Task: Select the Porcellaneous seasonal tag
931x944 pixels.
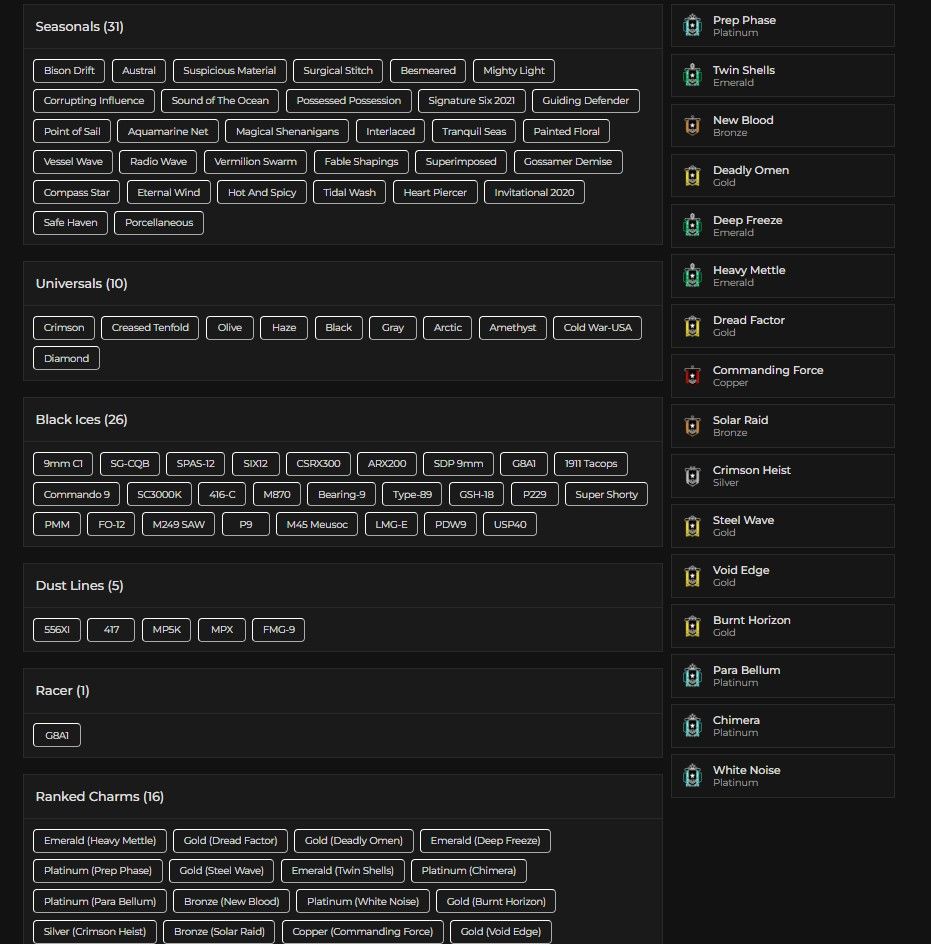Action: point(159,223)
